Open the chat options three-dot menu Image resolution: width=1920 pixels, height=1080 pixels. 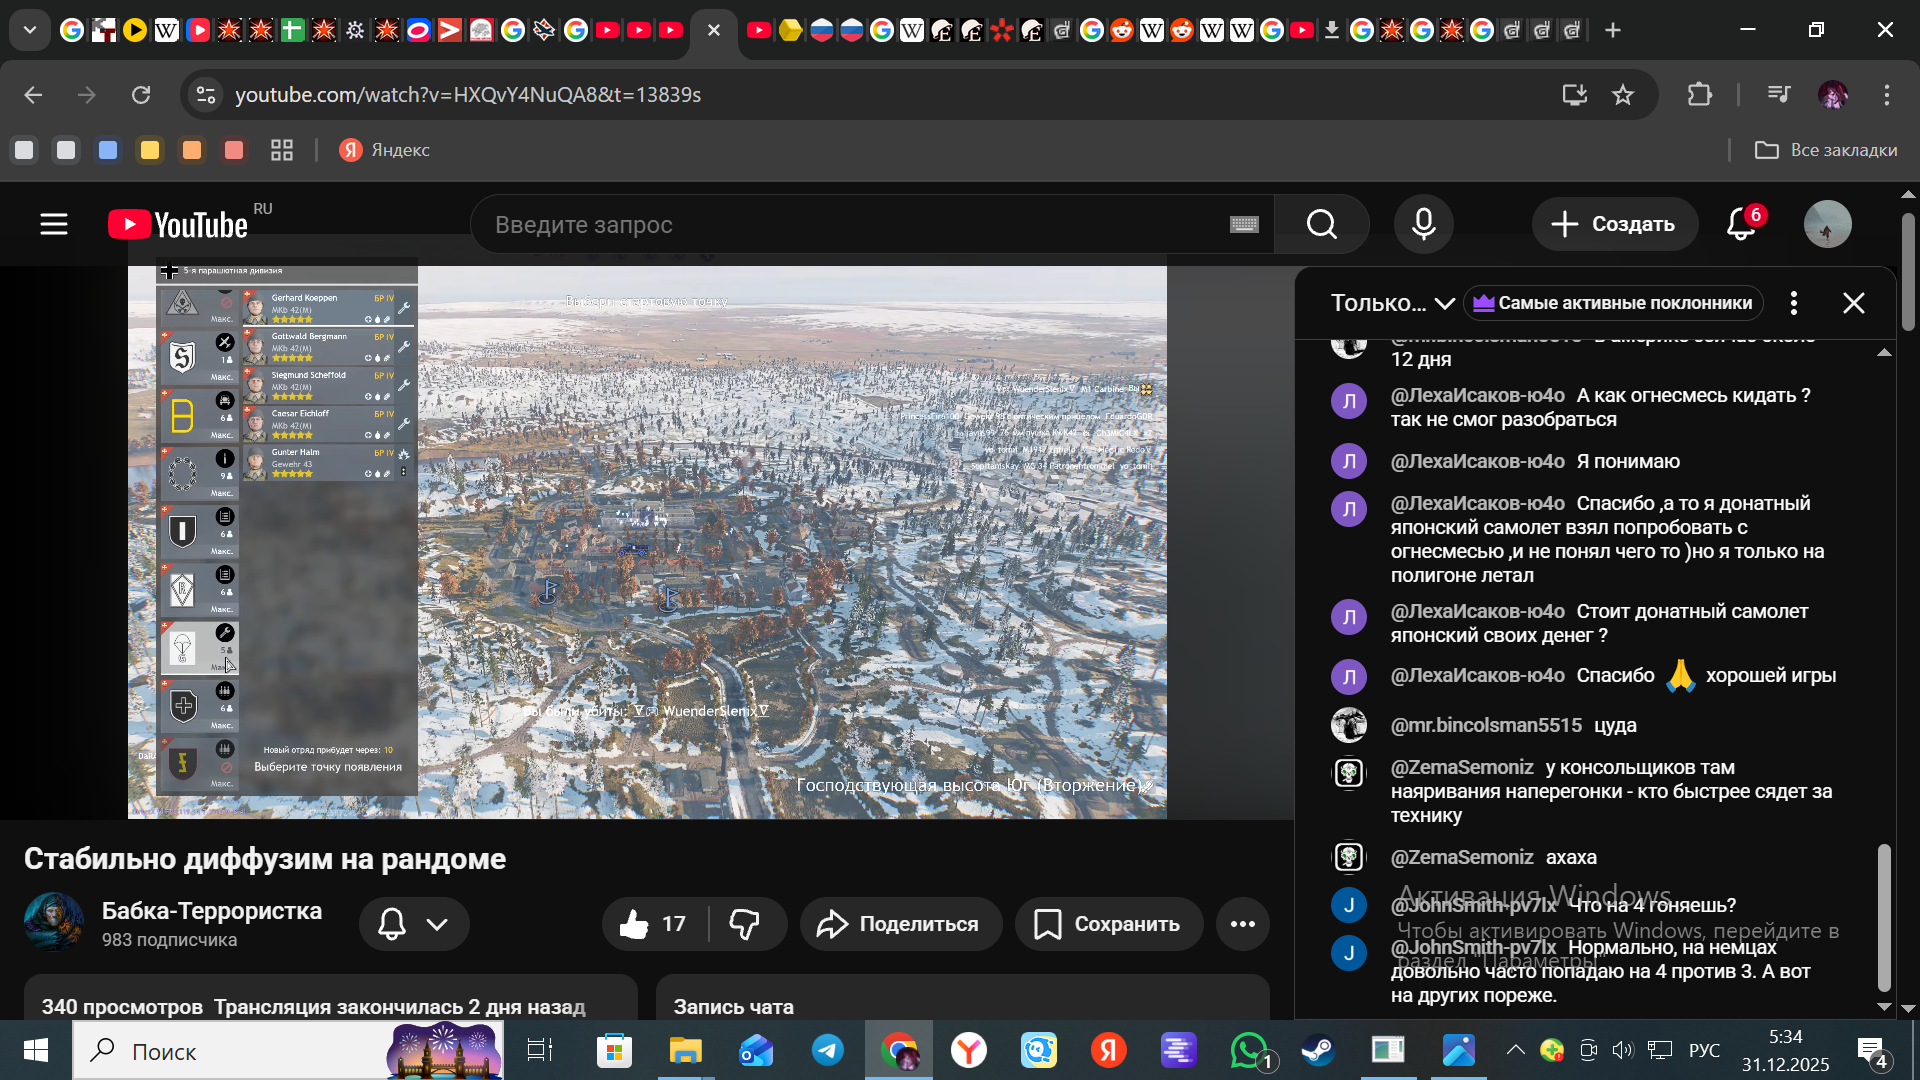[1794, 303]
